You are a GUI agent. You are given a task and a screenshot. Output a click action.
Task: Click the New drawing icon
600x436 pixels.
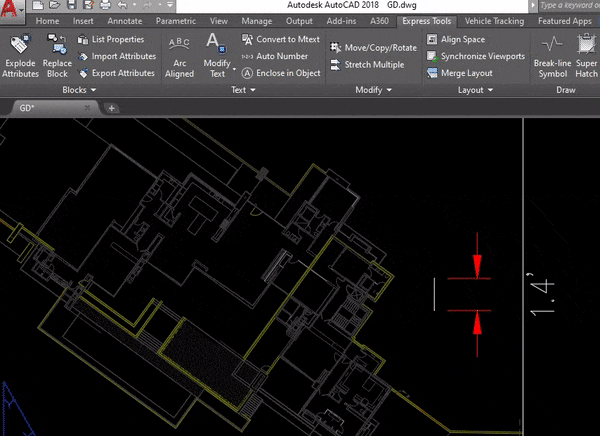[x=38, y=5]
